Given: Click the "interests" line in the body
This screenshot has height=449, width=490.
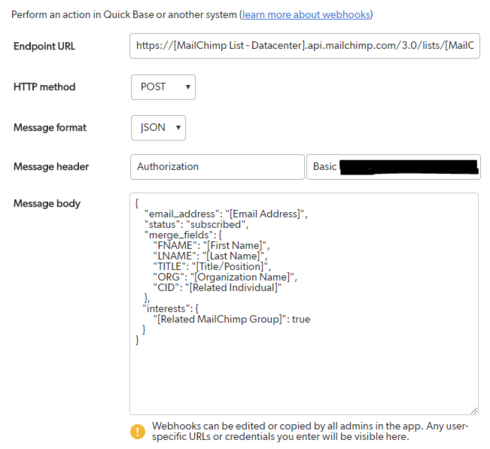Looking at the screenshot, I should point(171,309).
